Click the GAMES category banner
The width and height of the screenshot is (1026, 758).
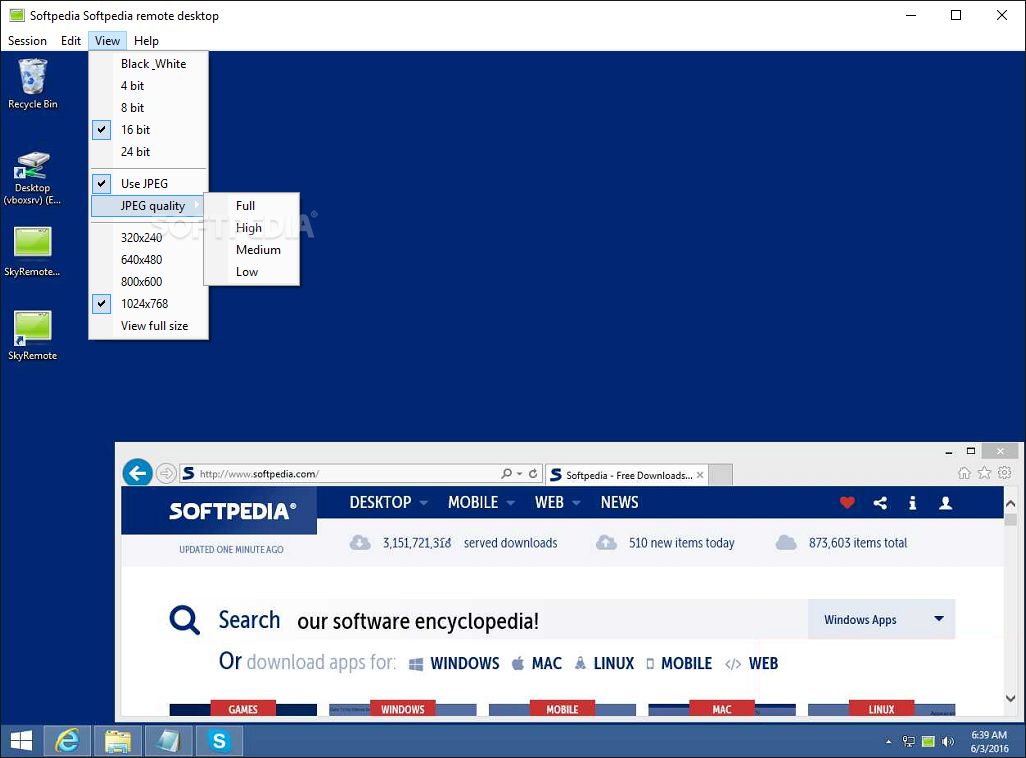tap(243, 709)
